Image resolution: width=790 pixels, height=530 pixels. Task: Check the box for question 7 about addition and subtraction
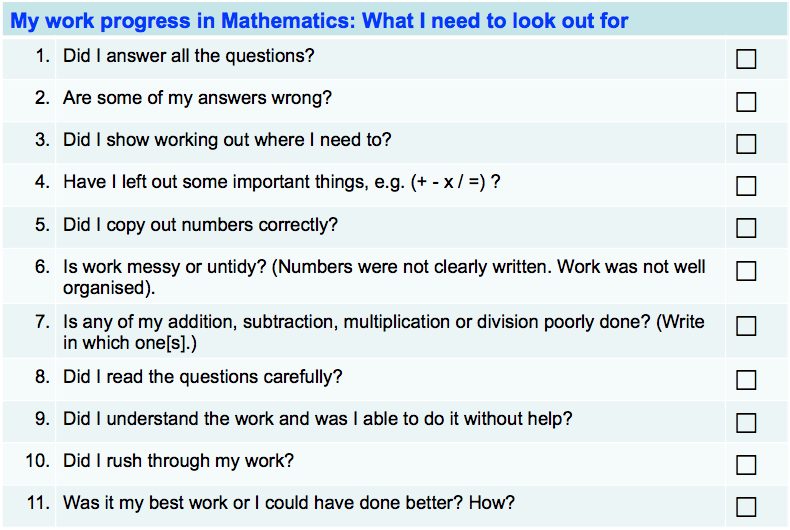(746, 326)
